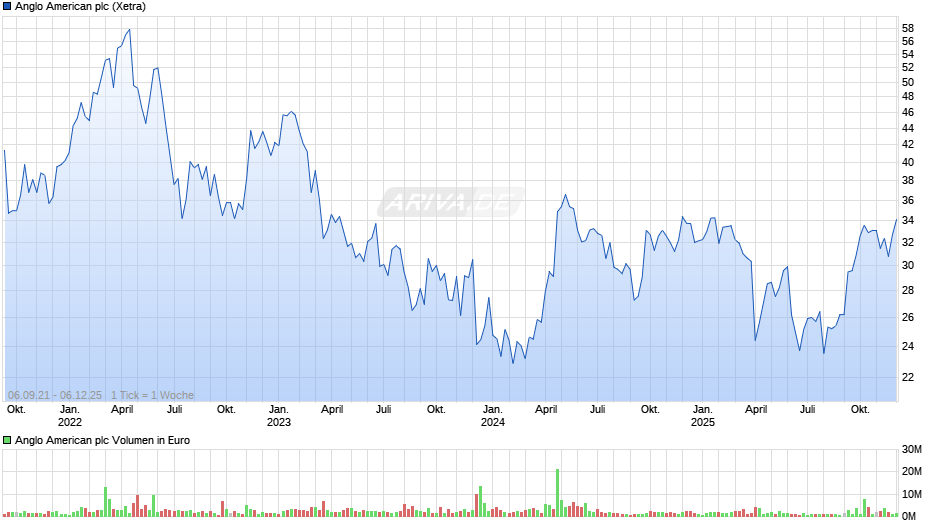Click the 'Jan. 2024' x-axis label

point(493,416)
